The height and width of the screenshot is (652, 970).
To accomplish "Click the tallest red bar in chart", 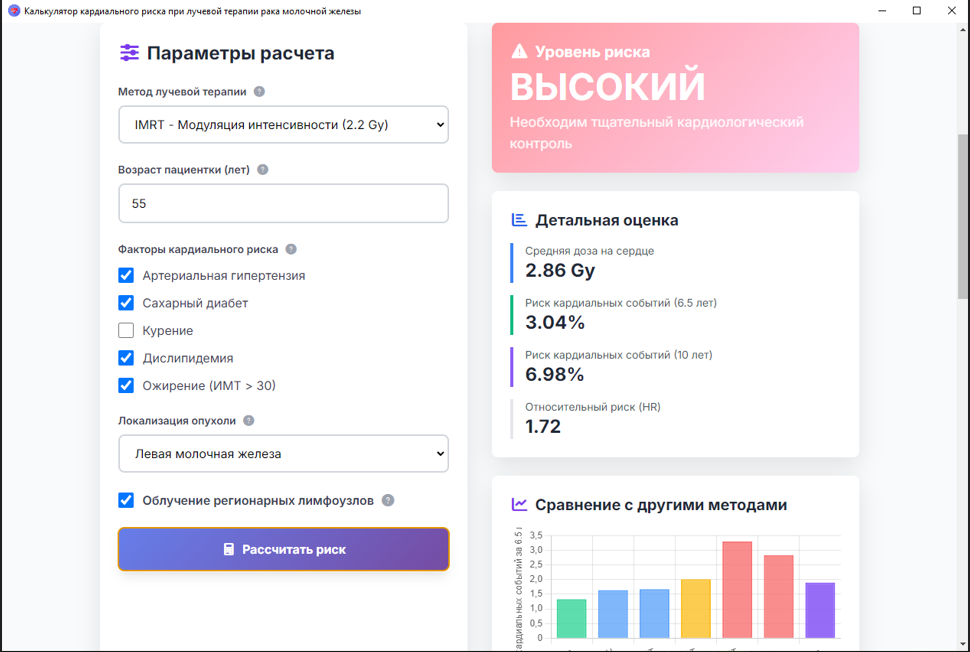I will (736, 589).
